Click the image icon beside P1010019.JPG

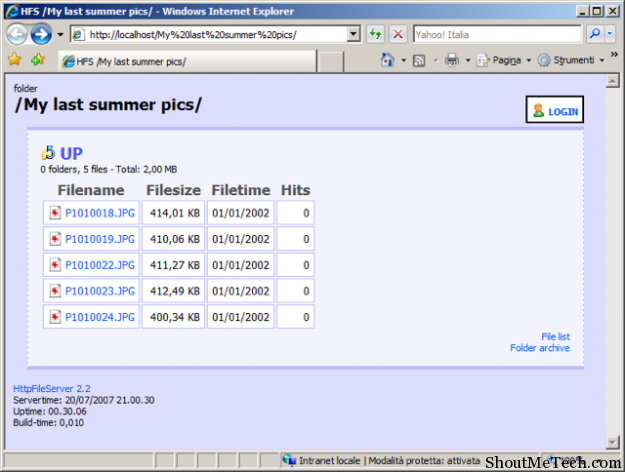pyautogui.click(x=55, y=239)
